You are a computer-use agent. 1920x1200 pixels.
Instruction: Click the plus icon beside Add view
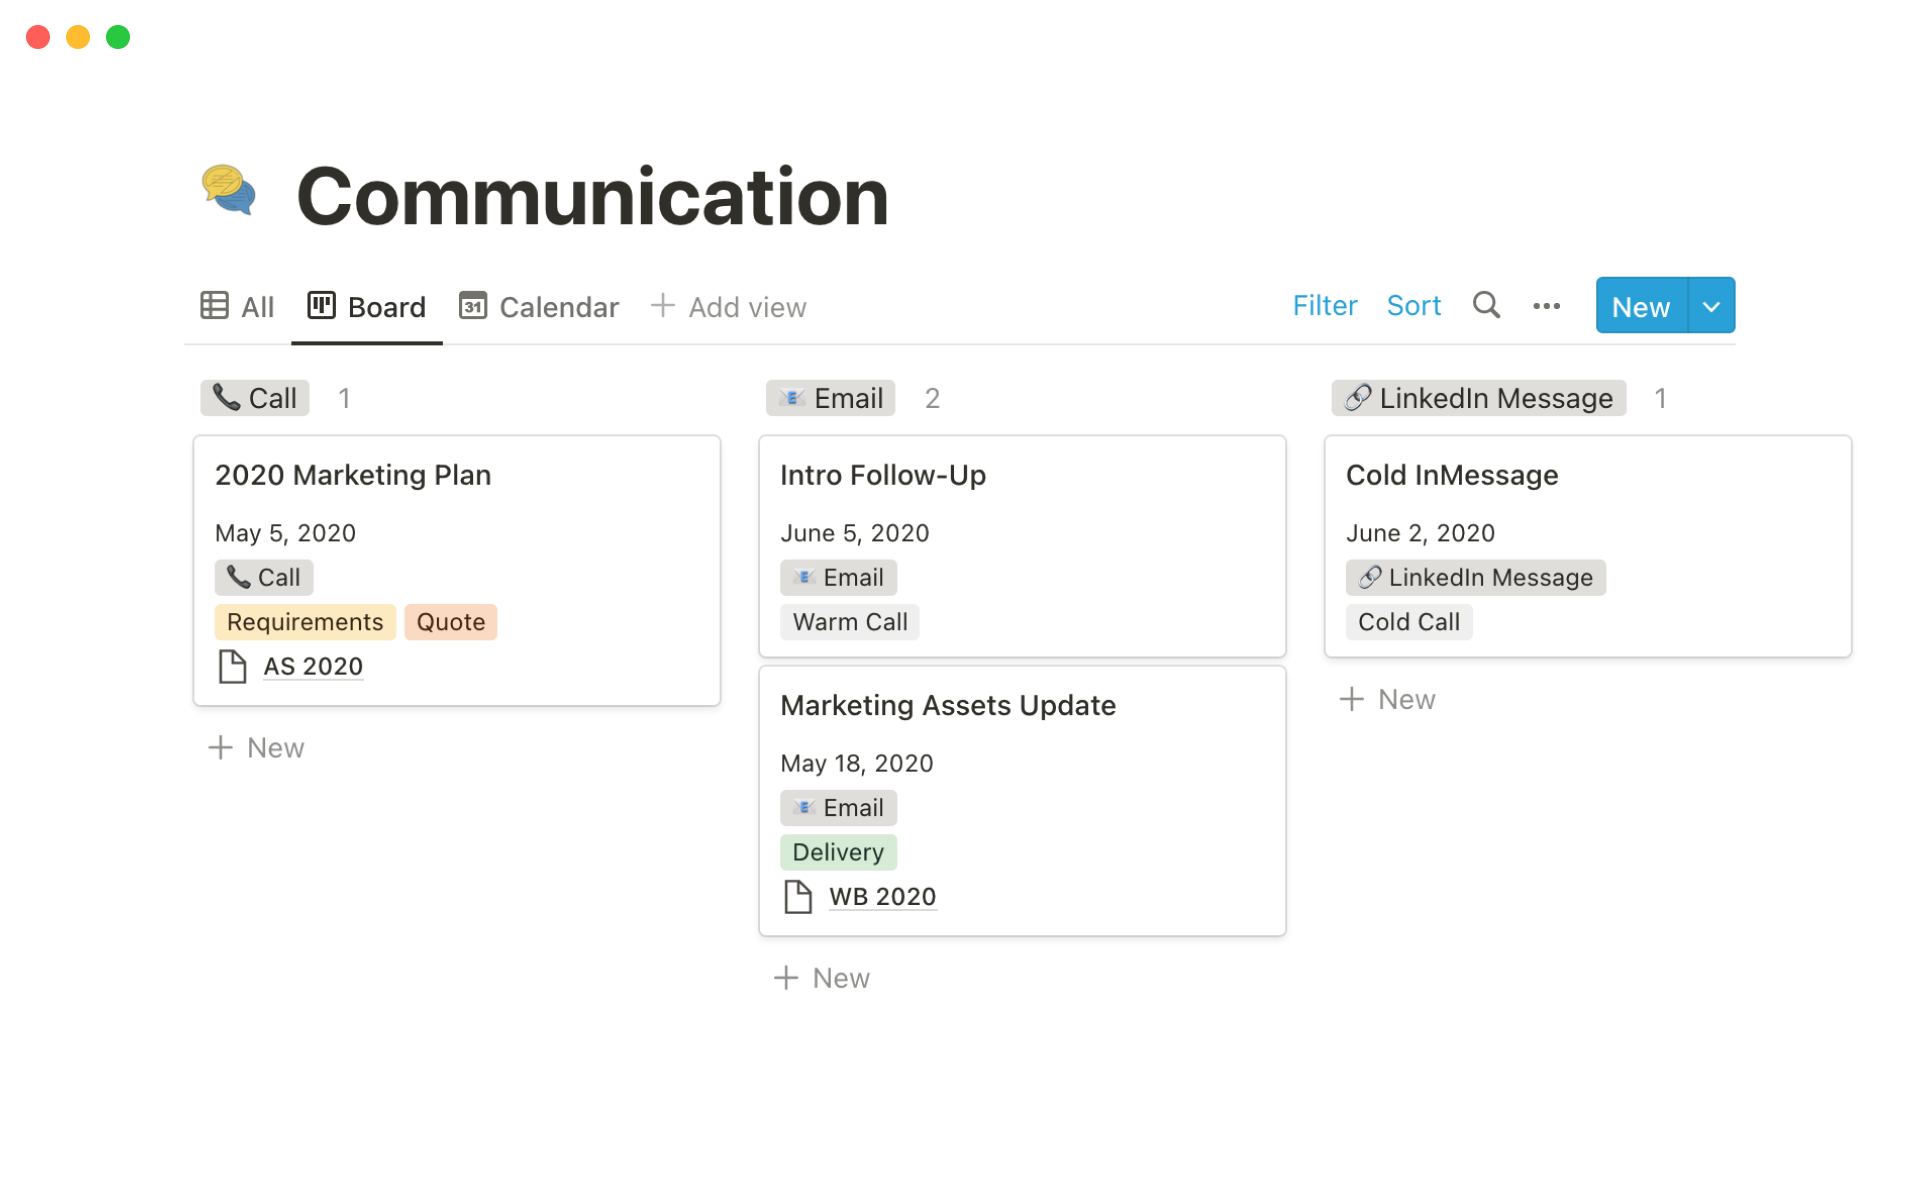[662, 305]
